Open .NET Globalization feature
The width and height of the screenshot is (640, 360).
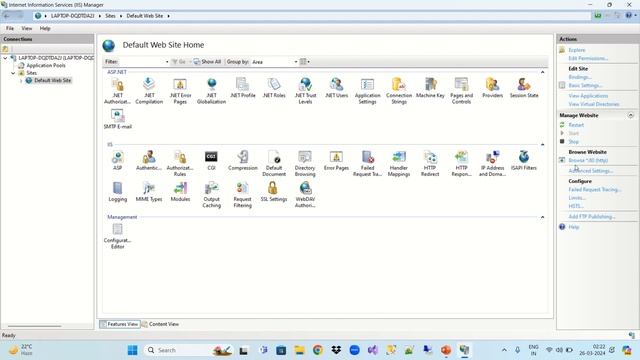(x=211, y=91)
